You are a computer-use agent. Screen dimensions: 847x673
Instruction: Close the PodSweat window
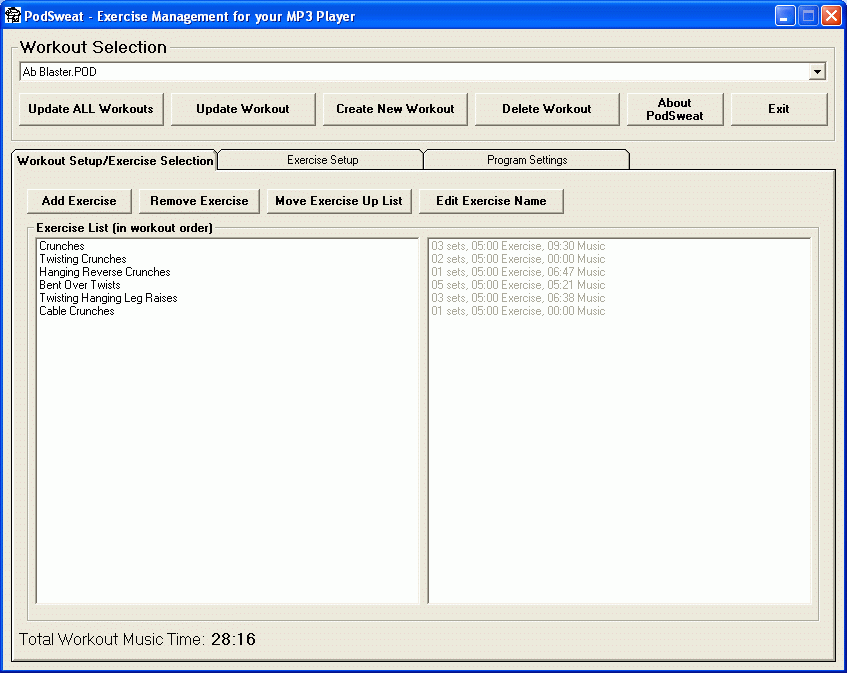tap(831, 16)
